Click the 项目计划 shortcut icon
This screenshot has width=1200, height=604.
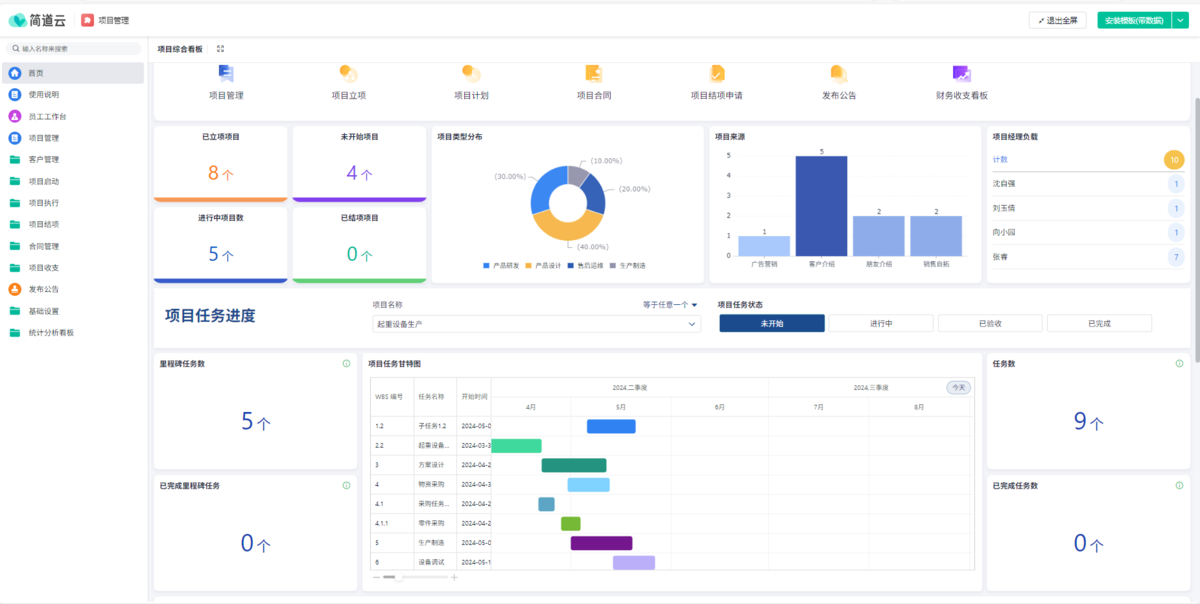[x=471, y=74]
